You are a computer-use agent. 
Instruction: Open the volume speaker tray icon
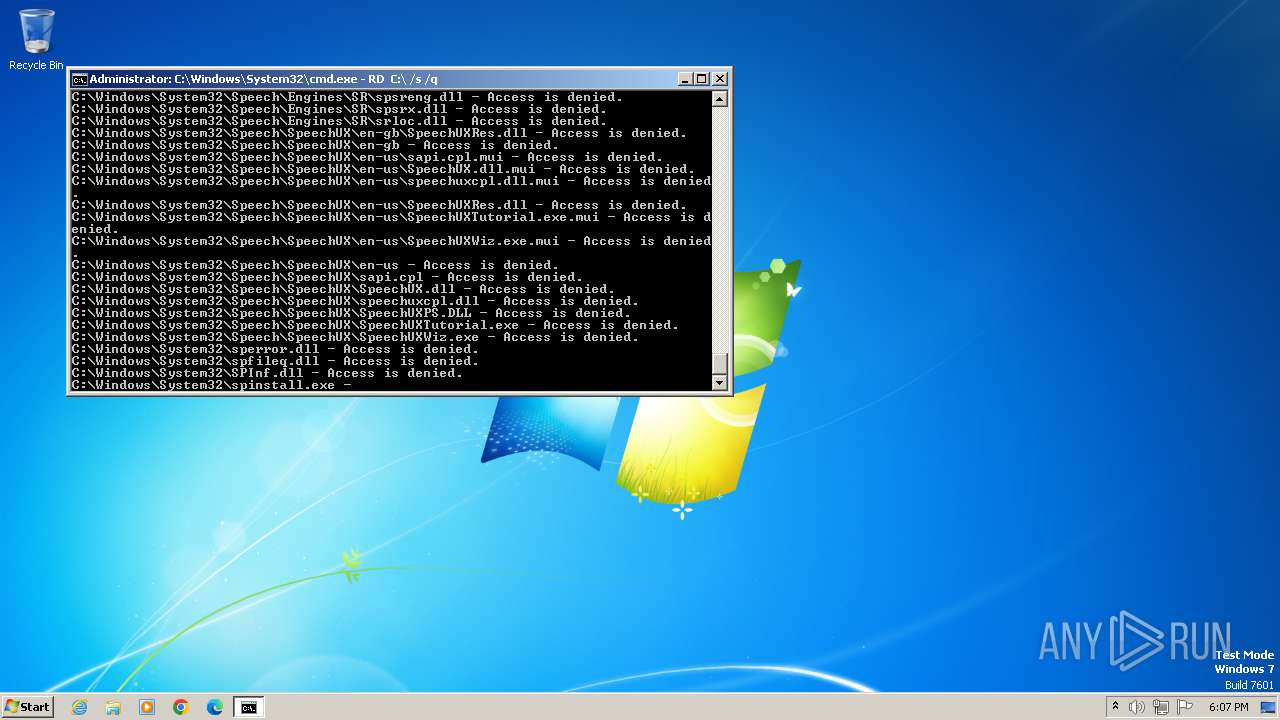tap(1137, 707)
